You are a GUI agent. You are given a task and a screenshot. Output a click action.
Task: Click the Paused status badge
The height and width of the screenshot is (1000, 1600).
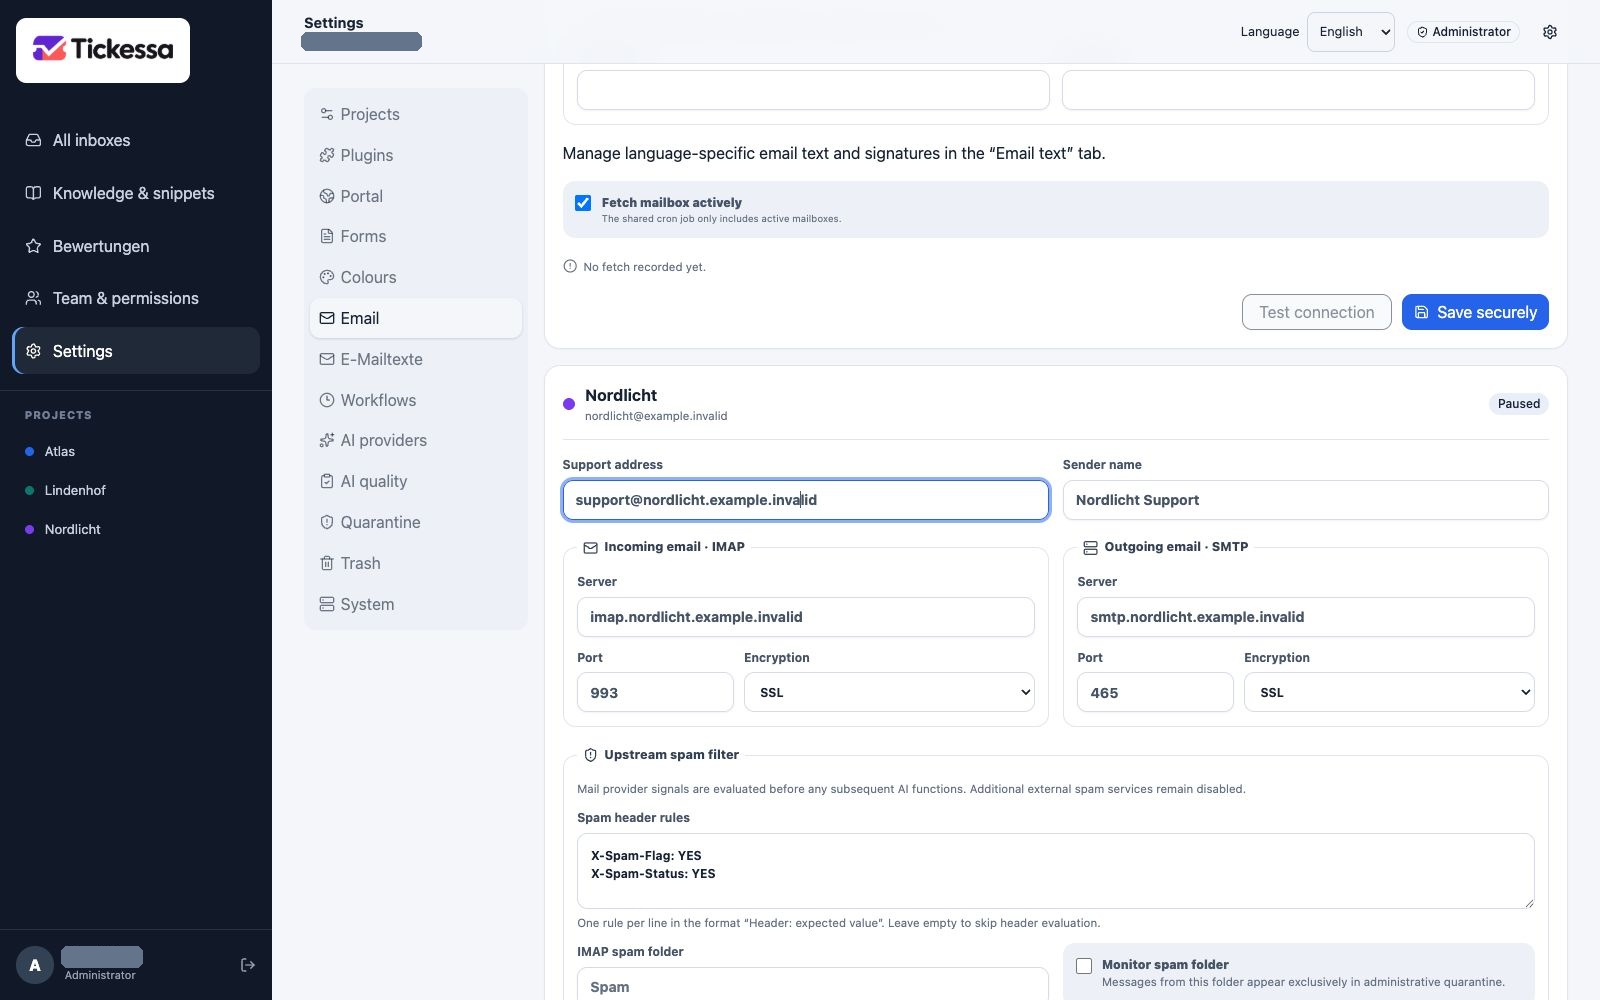point(1519,404)
